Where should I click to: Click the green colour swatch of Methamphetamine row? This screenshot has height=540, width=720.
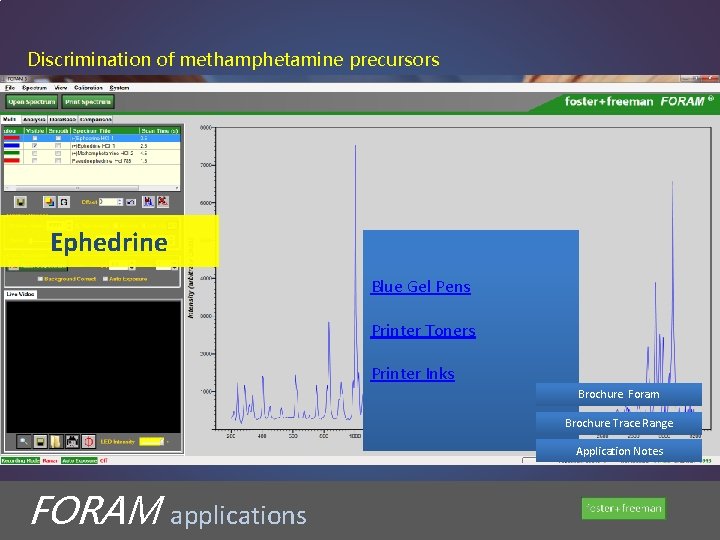[12, 153]
